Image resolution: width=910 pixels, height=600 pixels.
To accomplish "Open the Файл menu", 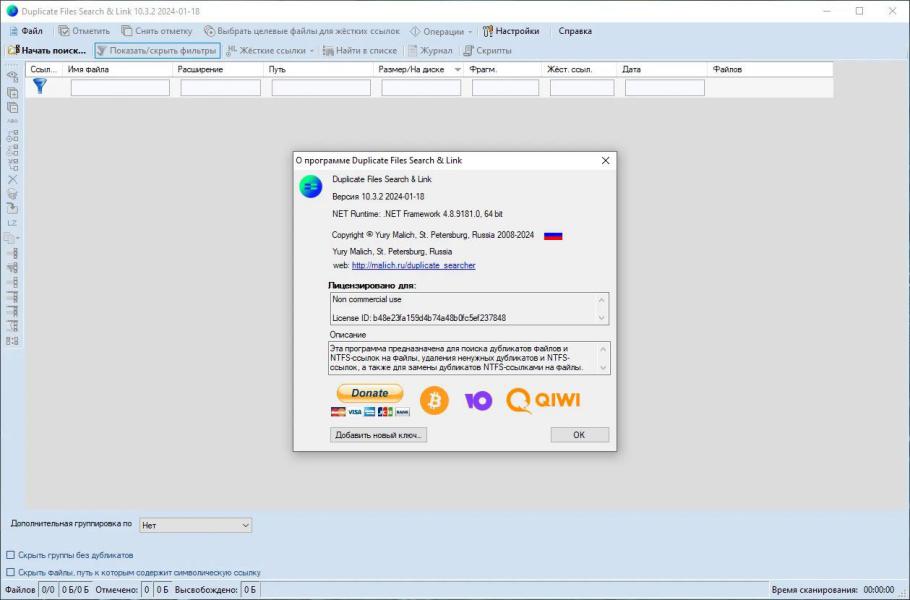I will (26, 31).
